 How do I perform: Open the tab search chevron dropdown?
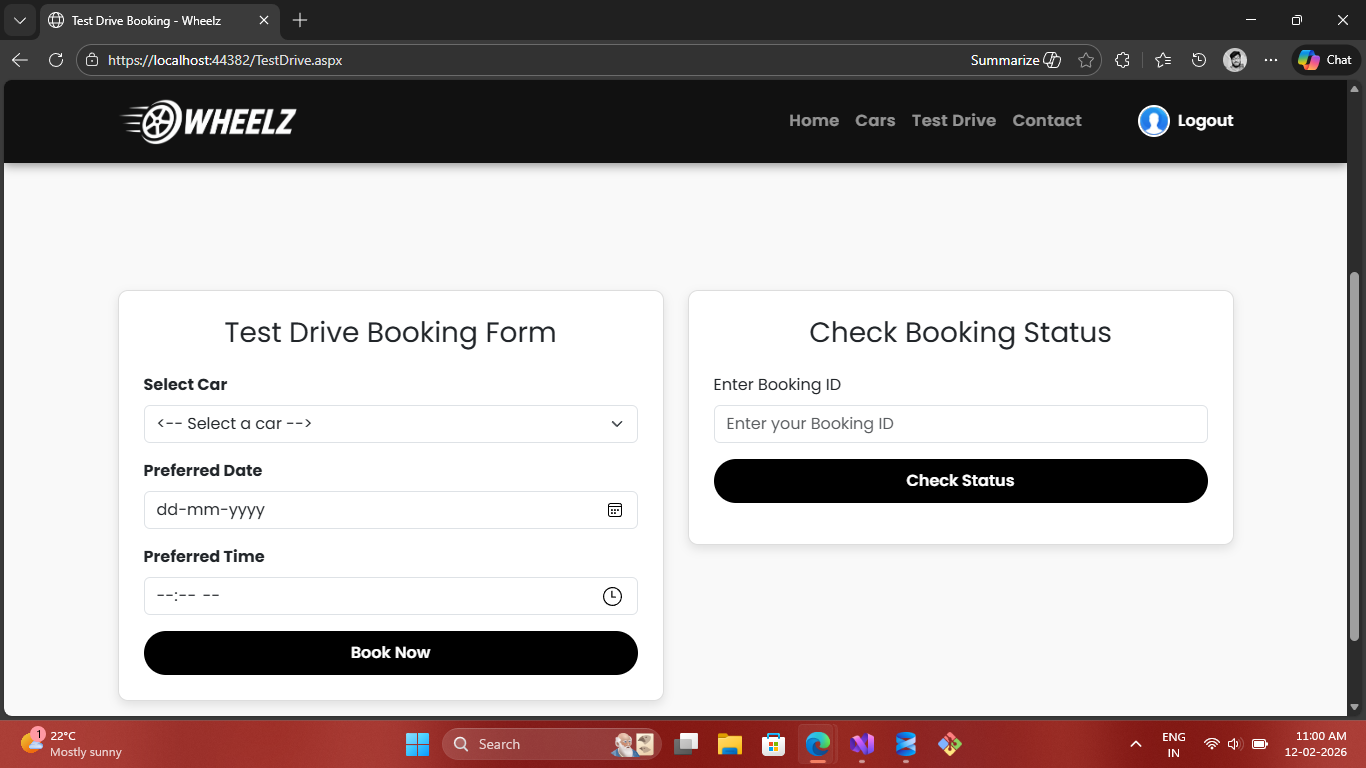click(x=19, y=20)
